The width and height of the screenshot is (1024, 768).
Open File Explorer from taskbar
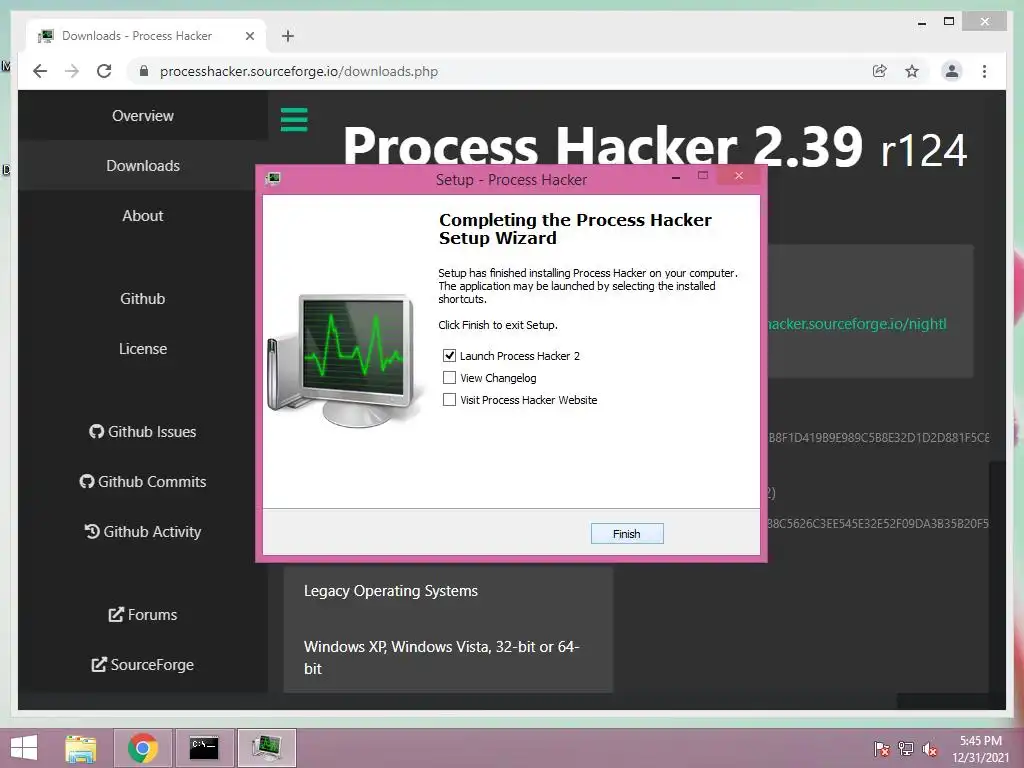[81, 748]
